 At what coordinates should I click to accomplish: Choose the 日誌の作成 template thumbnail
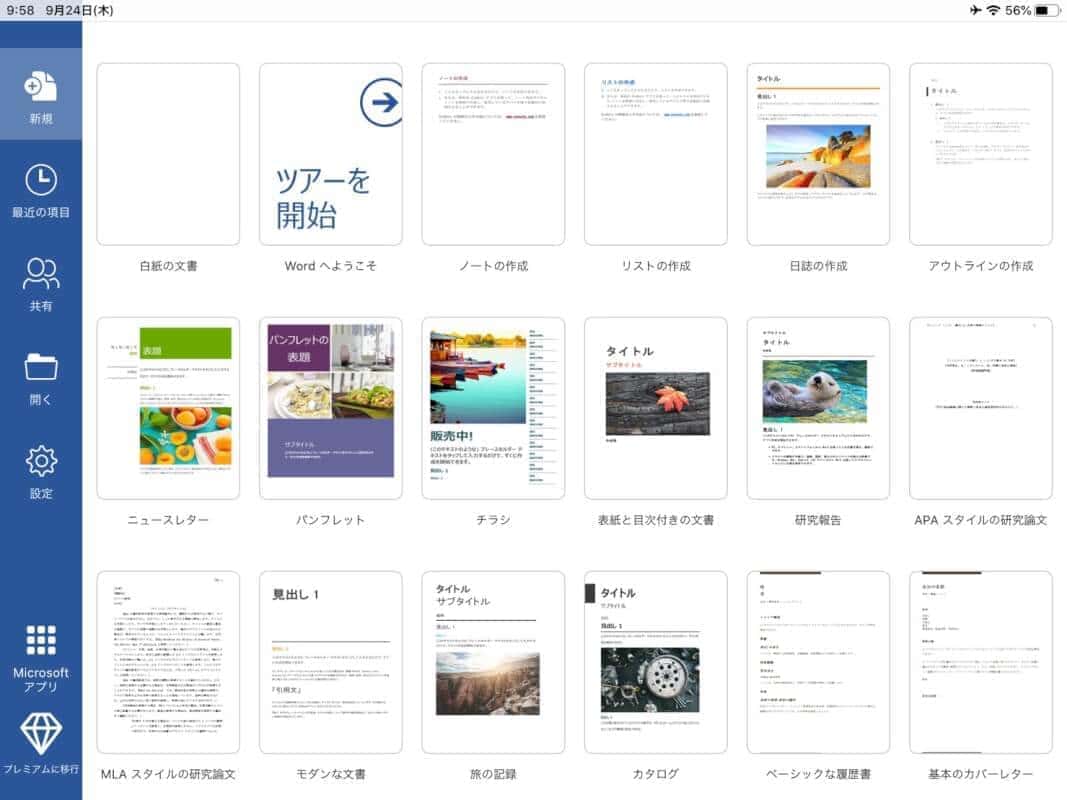point(818,154)
